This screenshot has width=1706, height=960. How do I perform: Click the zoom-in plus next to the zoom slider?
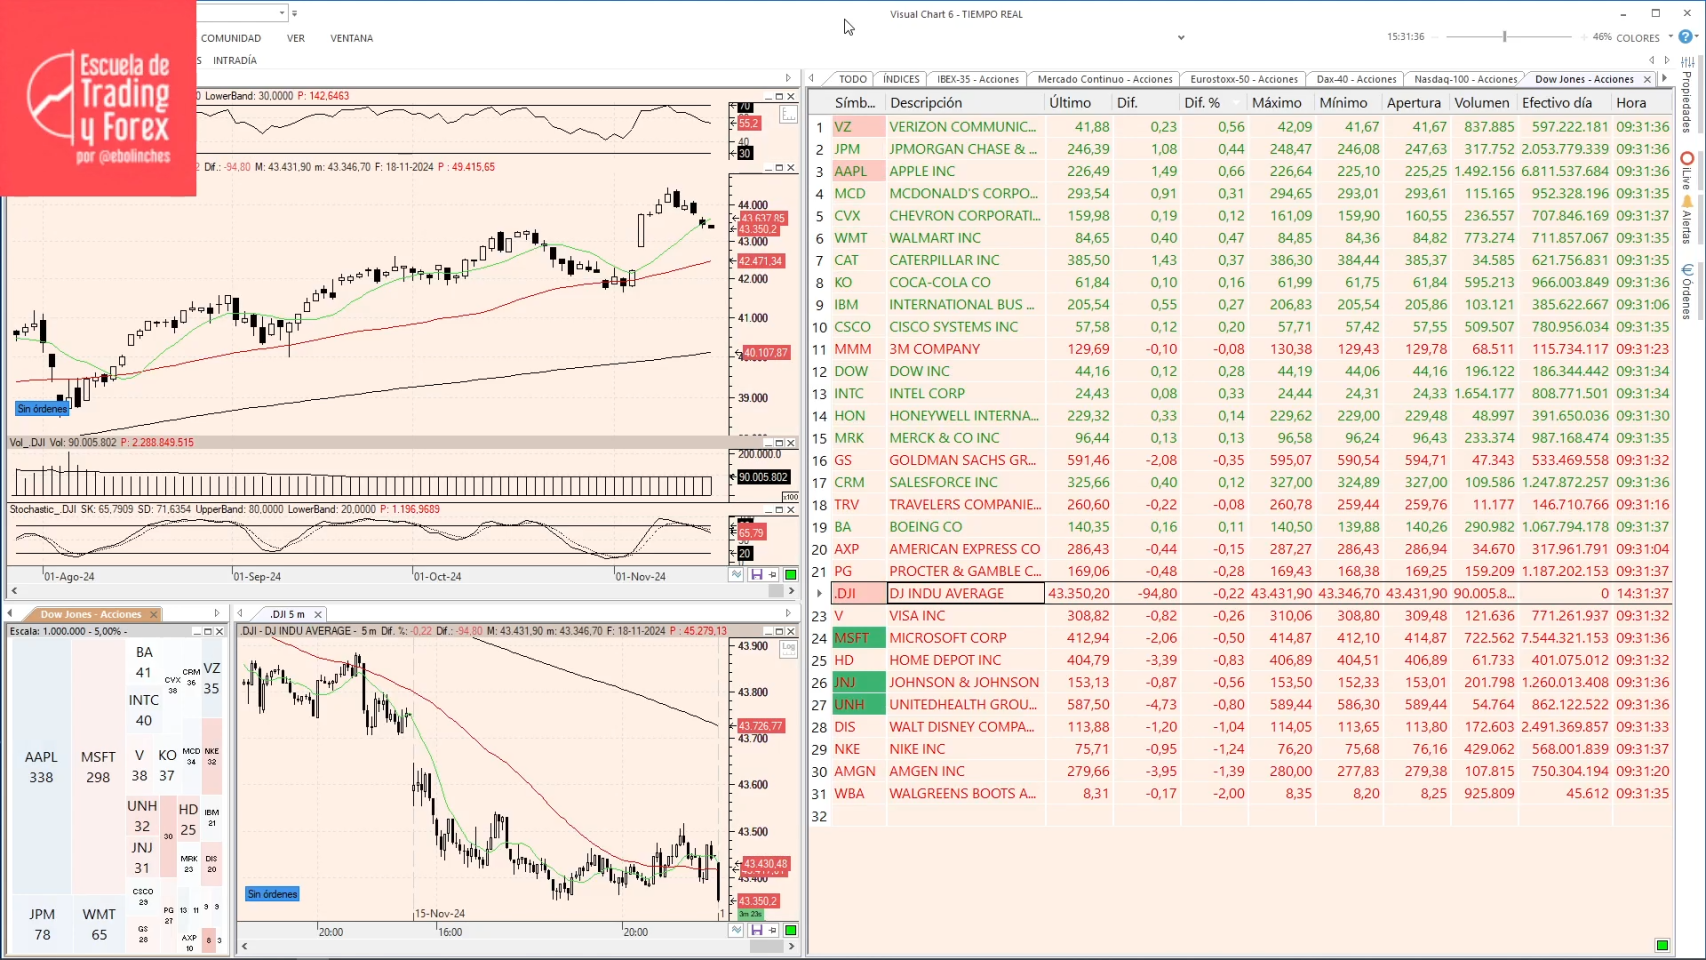(x=1582, y=37)
